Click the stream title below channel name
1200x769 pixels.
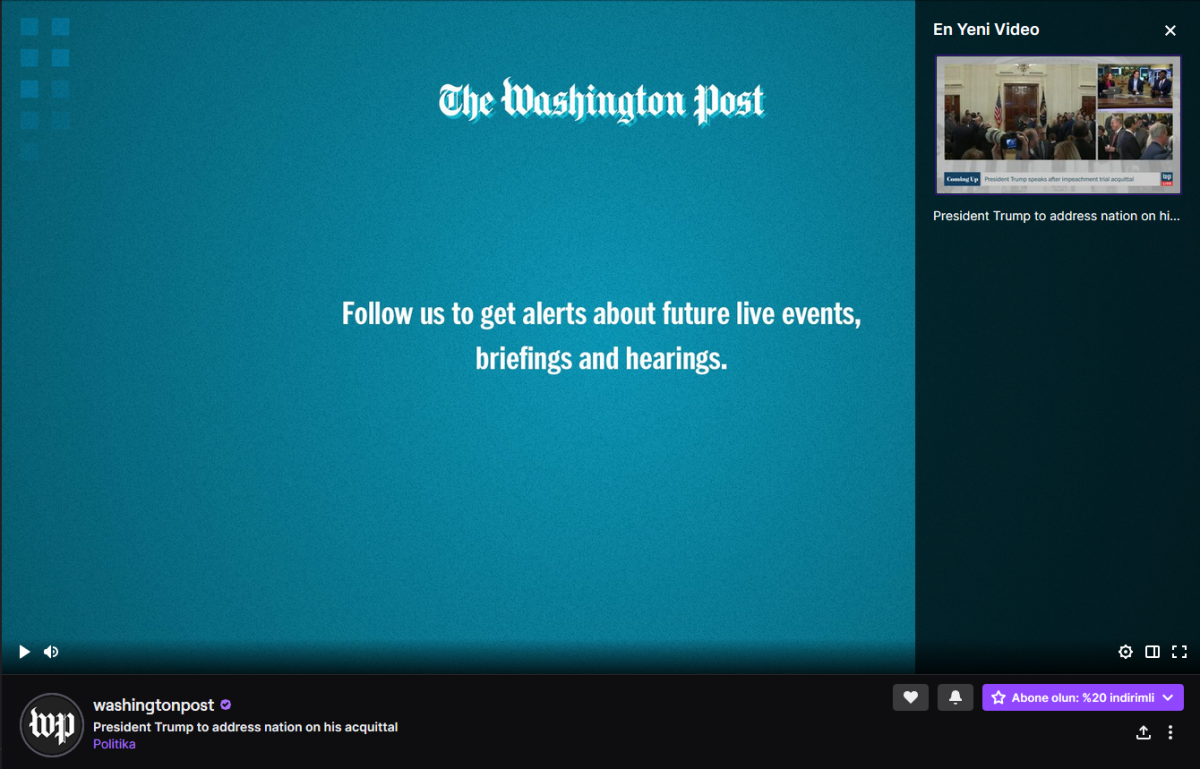pos(245,727)
